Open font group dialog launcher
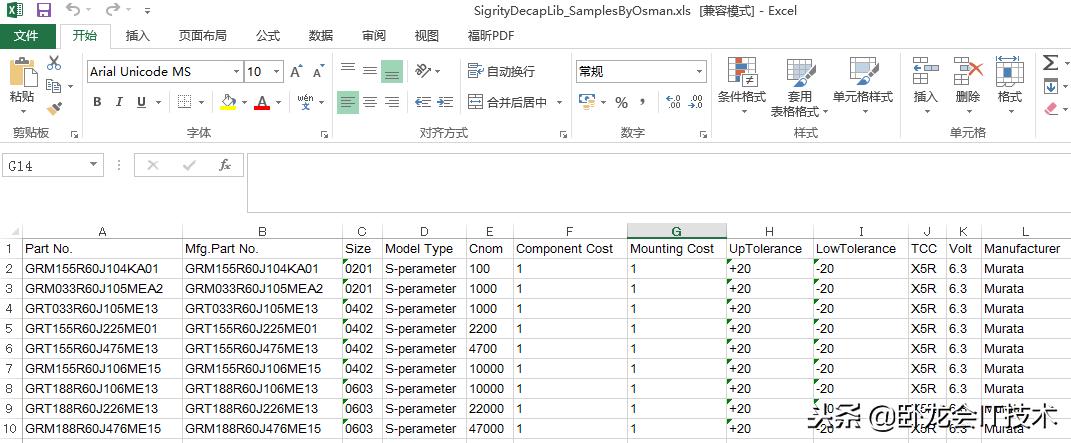This screenshot has height=443, width=1071. coord(324,134)
